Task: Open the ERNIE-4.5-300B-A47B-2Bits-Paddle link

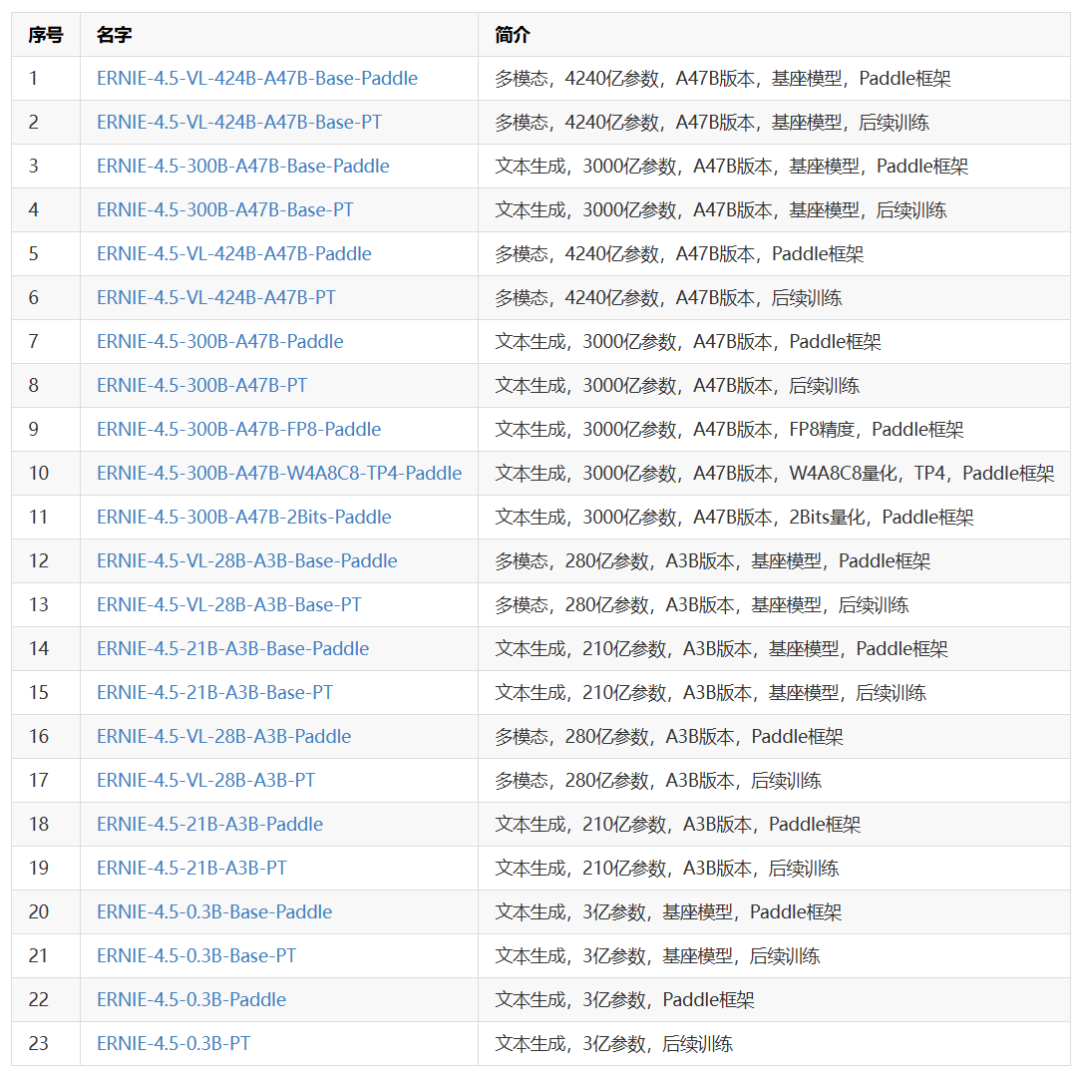Action: (x=244, y=517)
